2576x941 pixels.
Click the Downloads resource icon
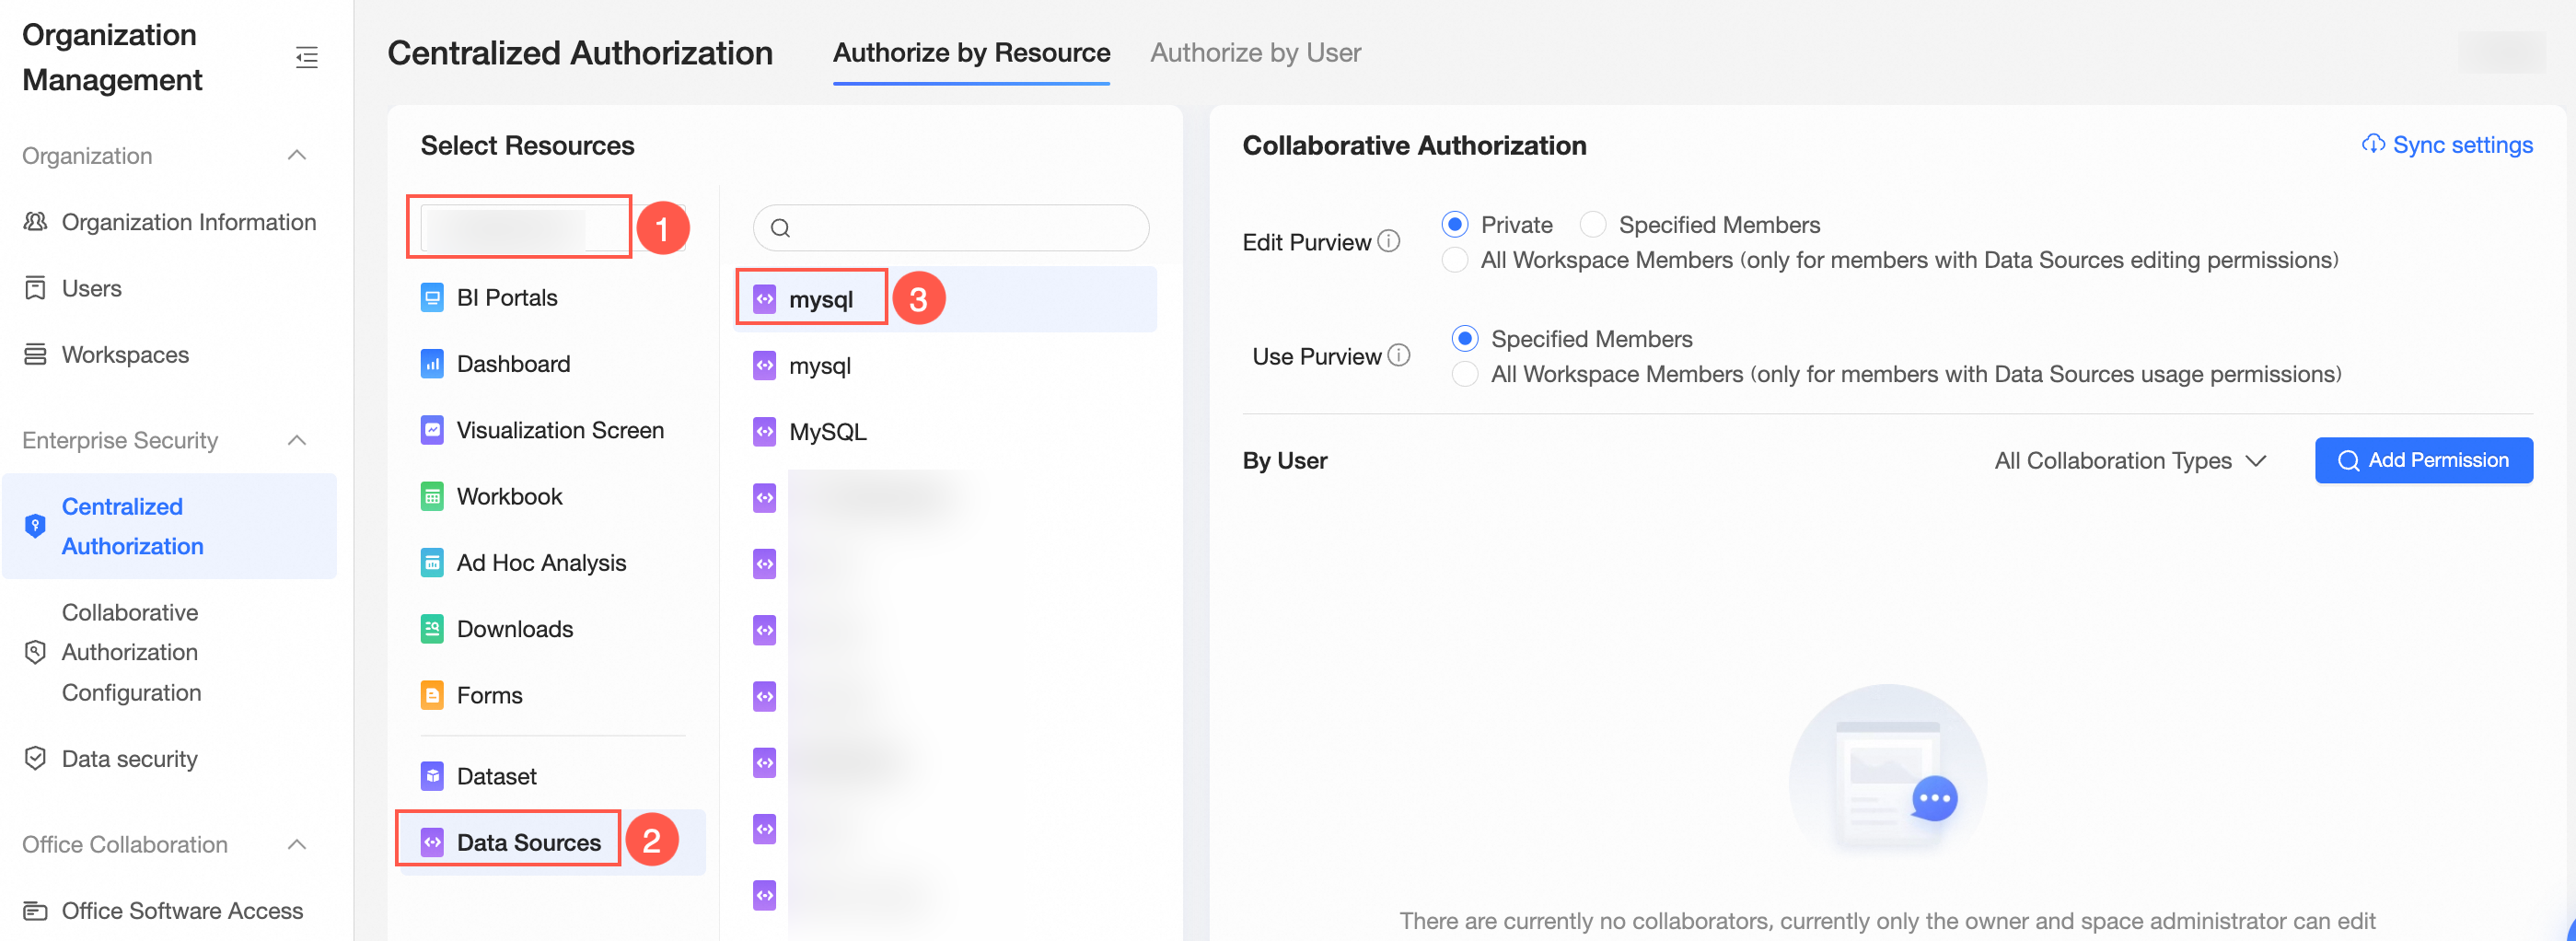(x=432, y=629)
